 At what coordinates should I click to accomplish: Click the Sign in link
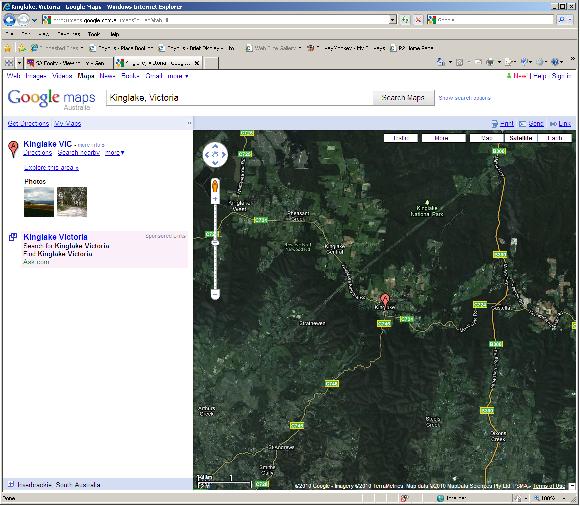[x=561, y=76]
